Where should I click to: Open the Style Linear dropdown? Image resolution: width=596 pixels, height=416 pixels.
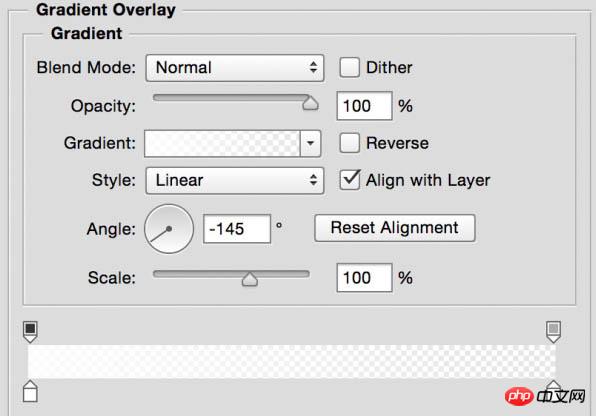pos(235,180)
